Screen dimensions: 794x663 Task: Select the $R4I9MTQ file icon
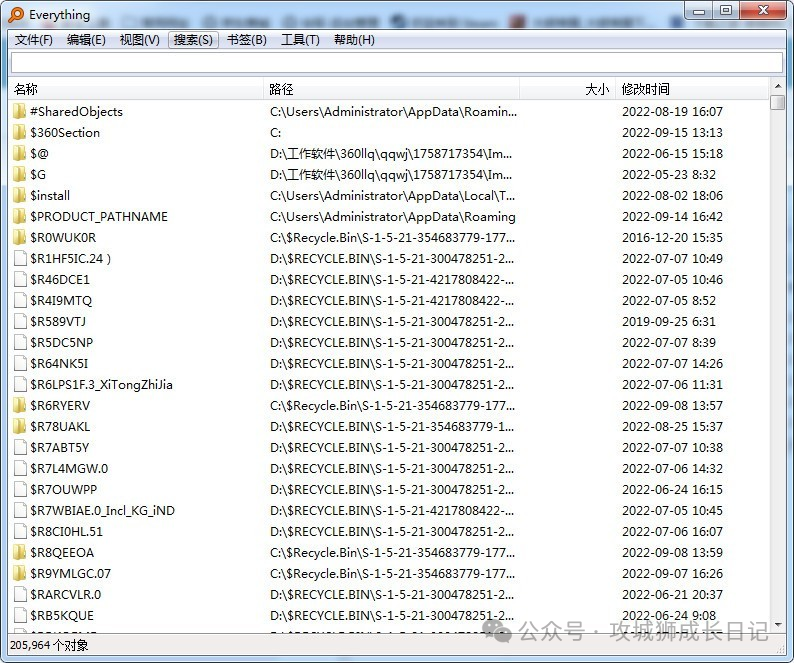coord(20,301)
